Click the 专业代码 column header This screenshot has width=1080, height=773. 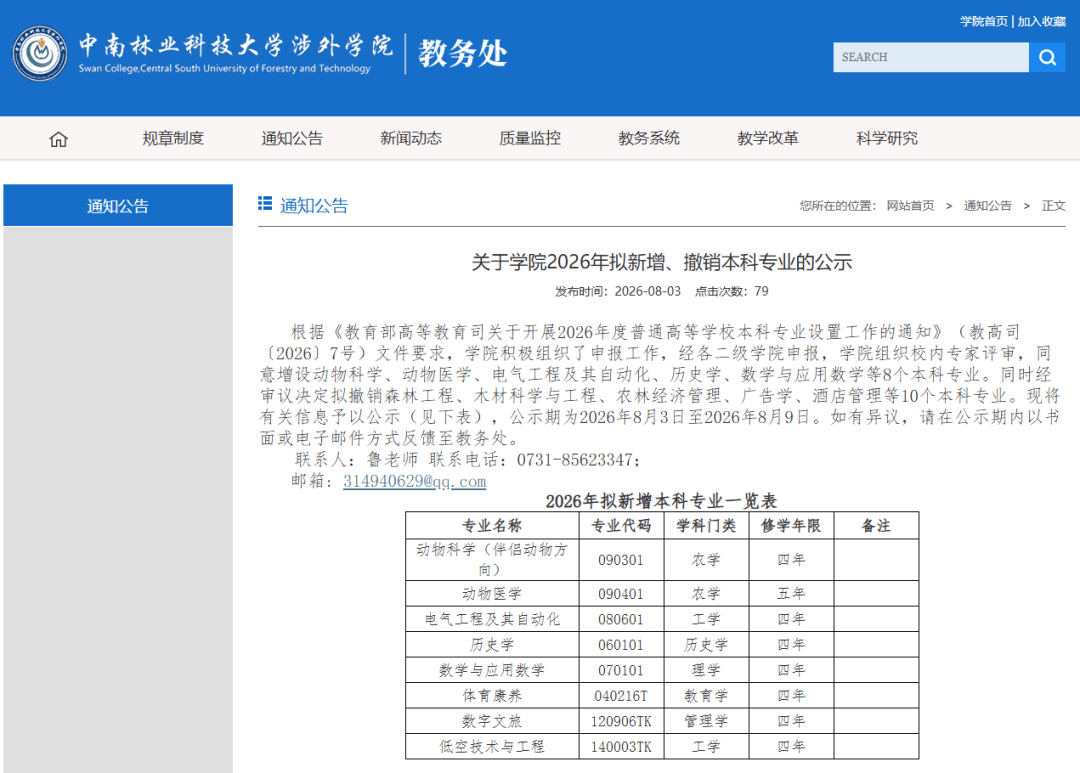(x=621, y=526)
